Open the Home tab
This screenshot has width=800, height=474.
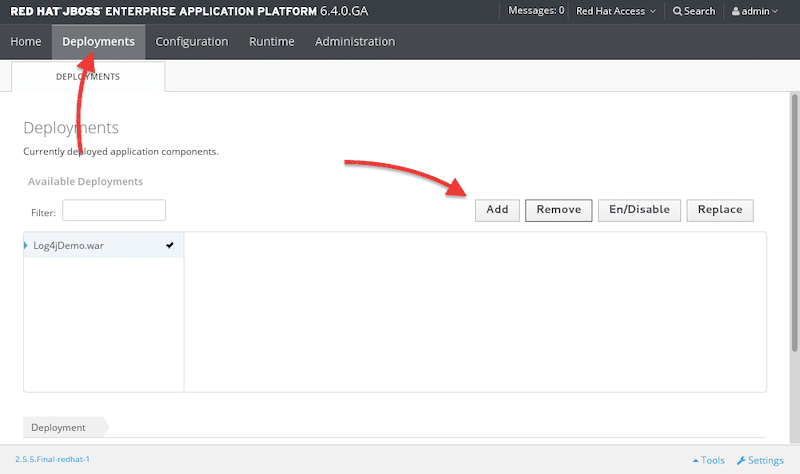[x=26, y=42]
